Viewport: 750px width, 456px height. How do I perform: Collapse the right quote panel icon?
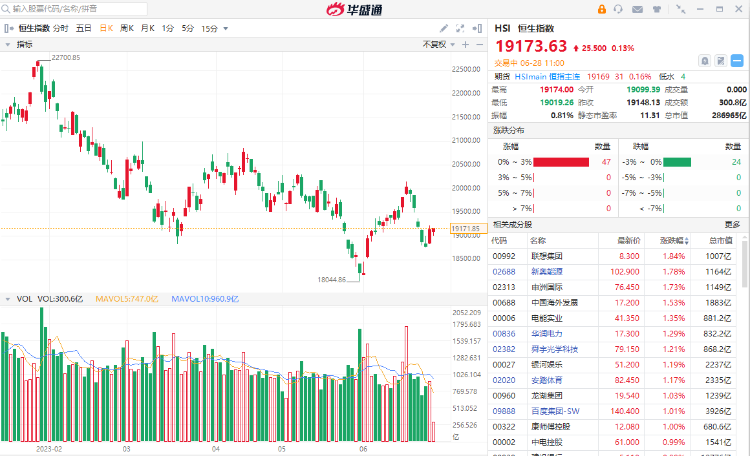click(x=477, y=29)
